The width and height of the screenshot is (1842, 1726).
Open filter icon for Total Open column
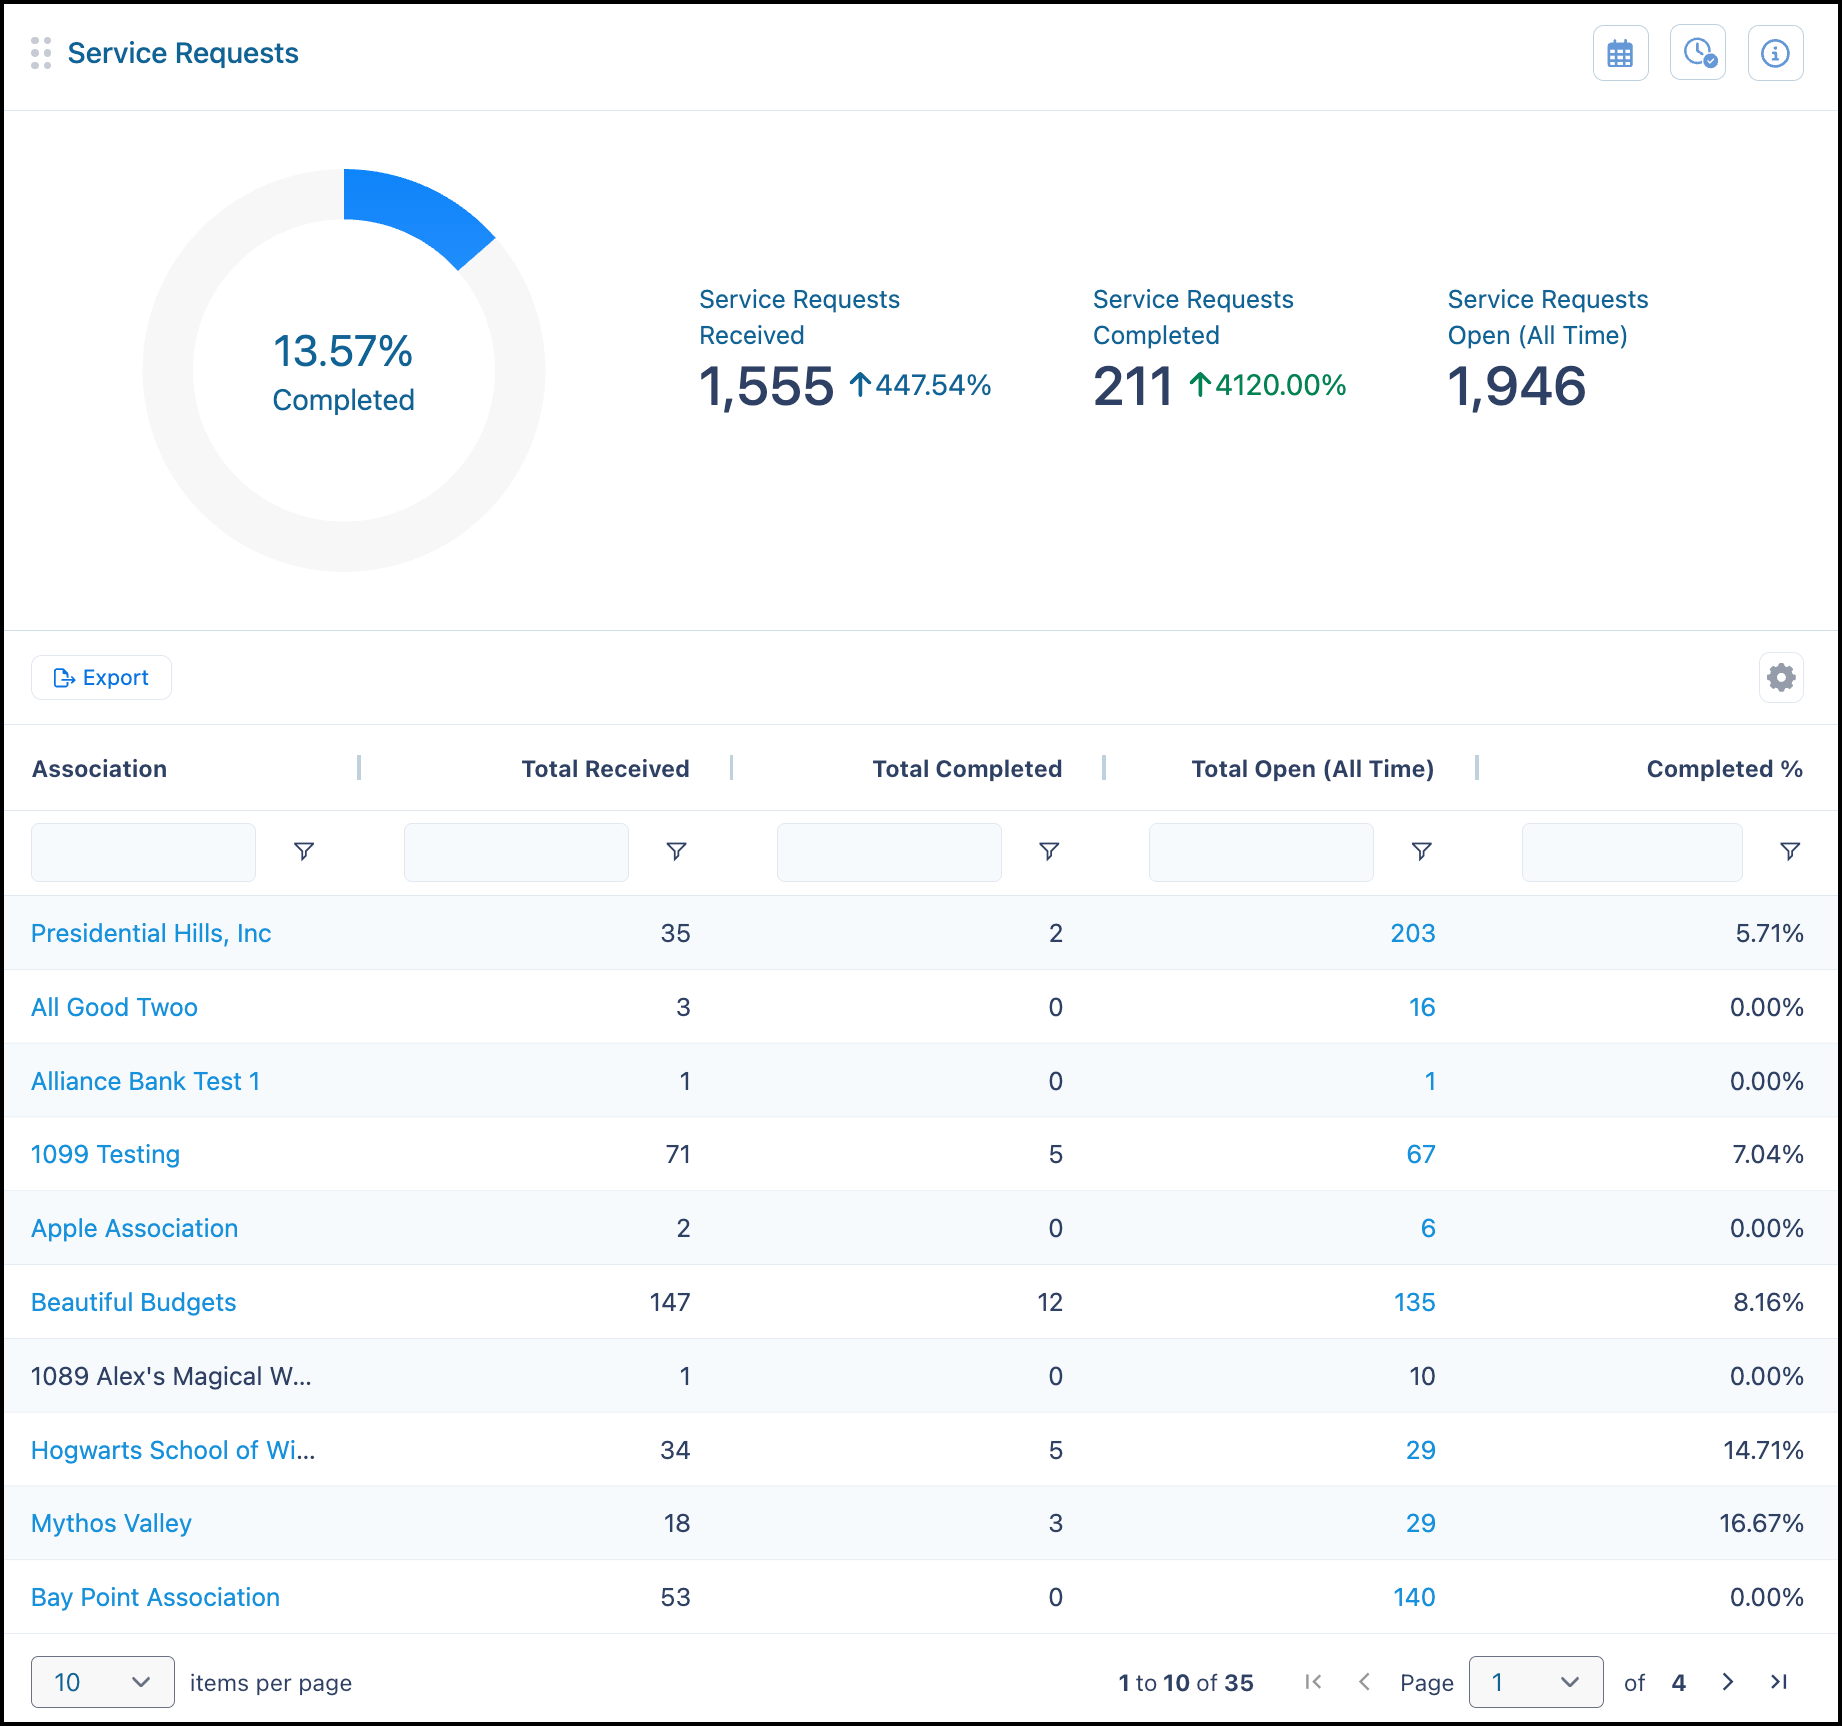click(x=1421, y=851)
